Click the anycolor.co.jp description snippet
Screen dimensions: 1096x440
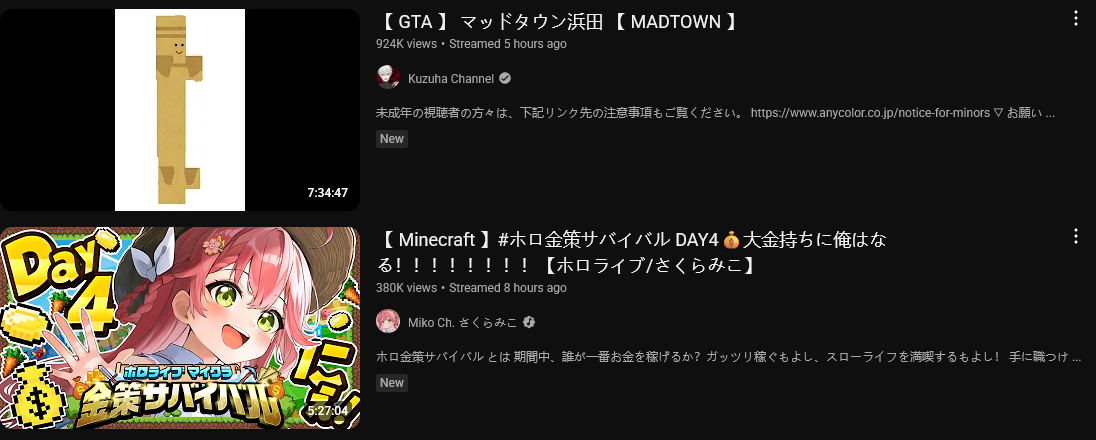point(716,113)
